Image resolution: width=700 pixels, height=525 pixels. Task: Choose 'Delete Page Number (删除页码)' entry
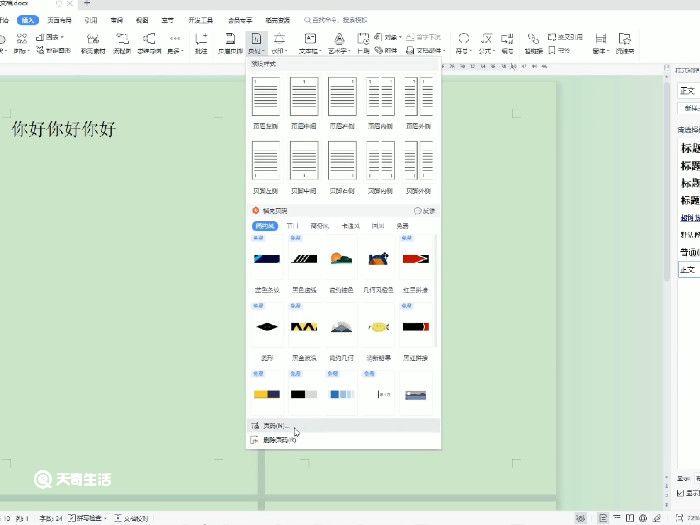tap(343, 440)
